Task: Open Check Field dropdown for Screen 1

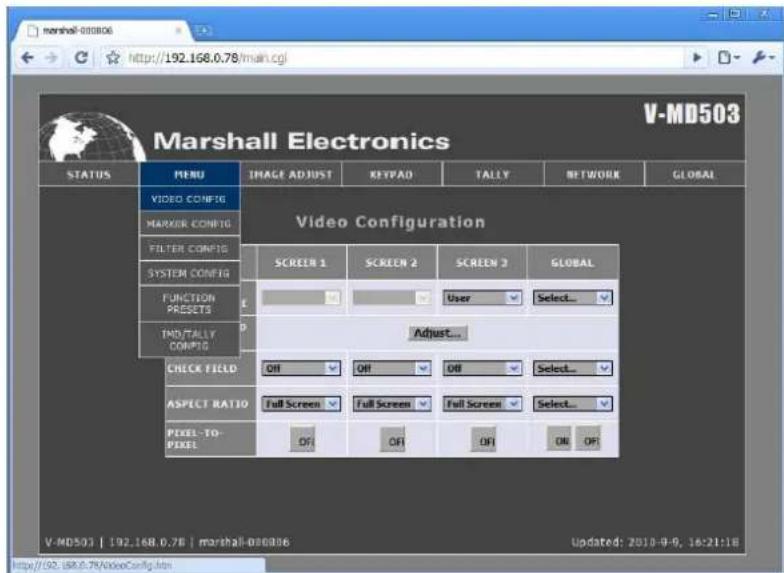Action: pos(301,368)
